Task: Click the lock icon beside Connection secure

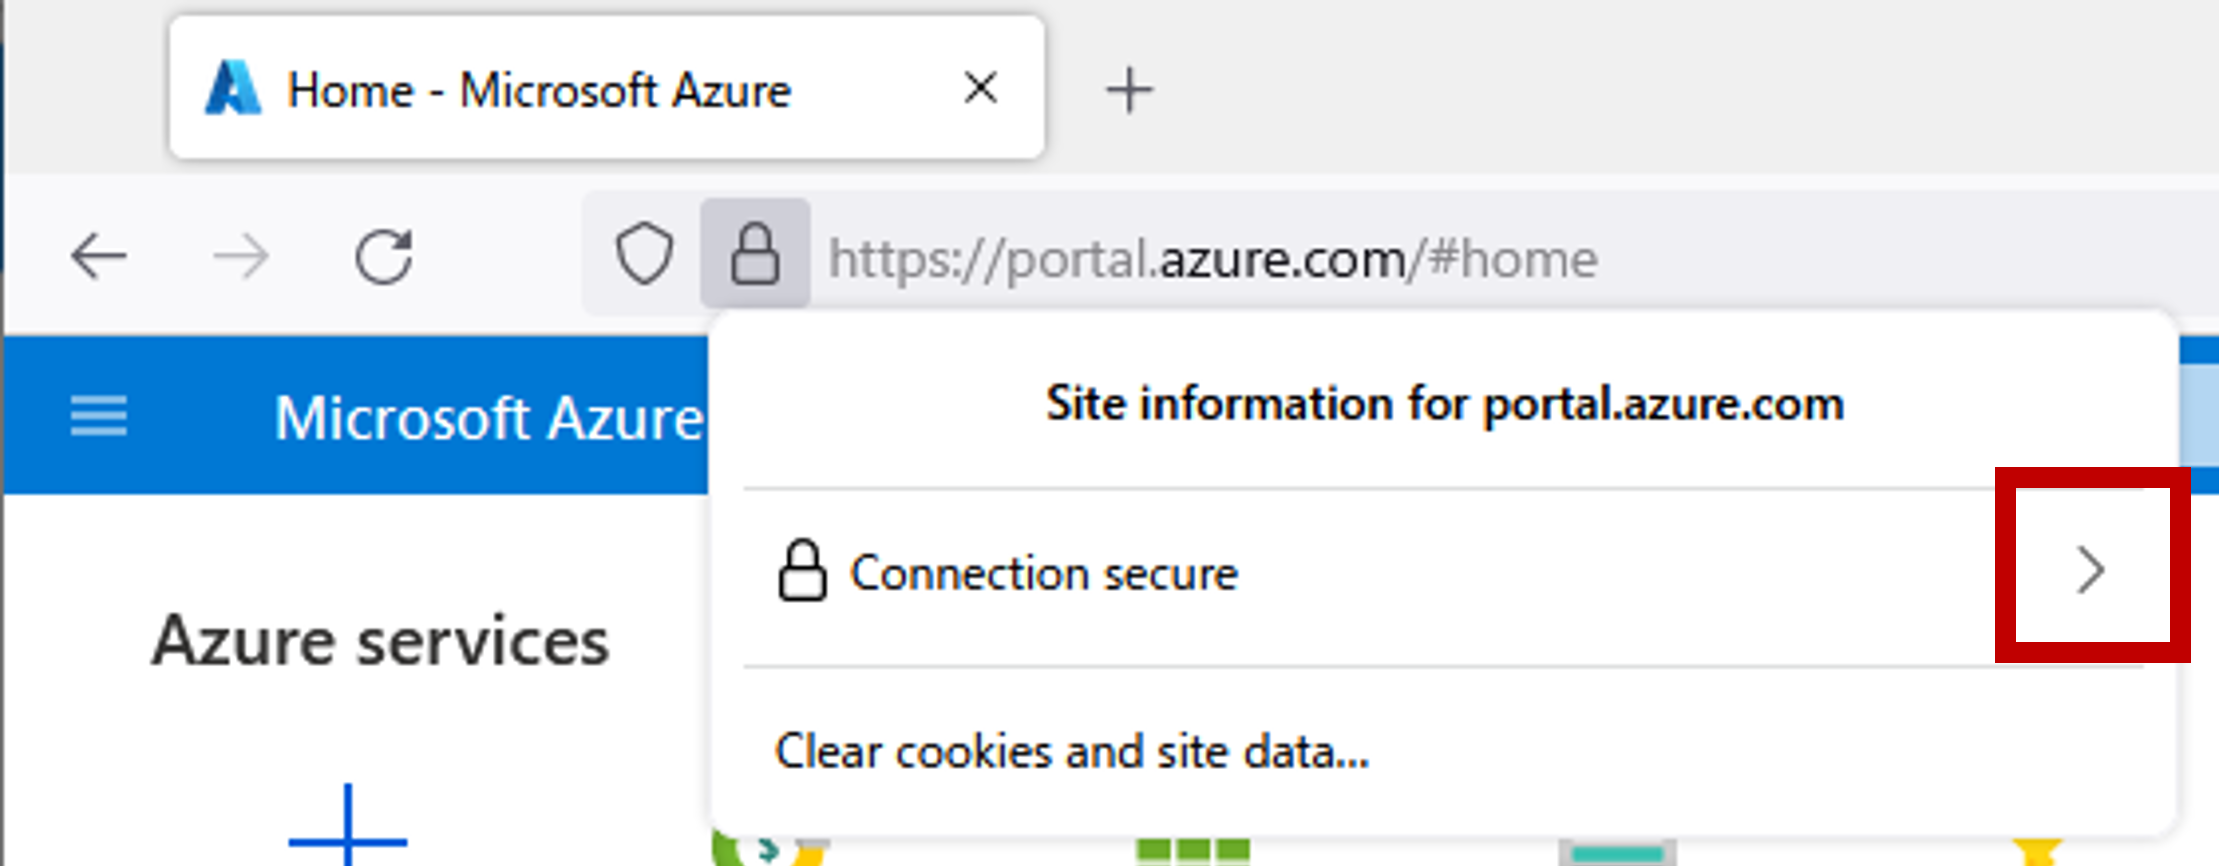Action: 803,572
